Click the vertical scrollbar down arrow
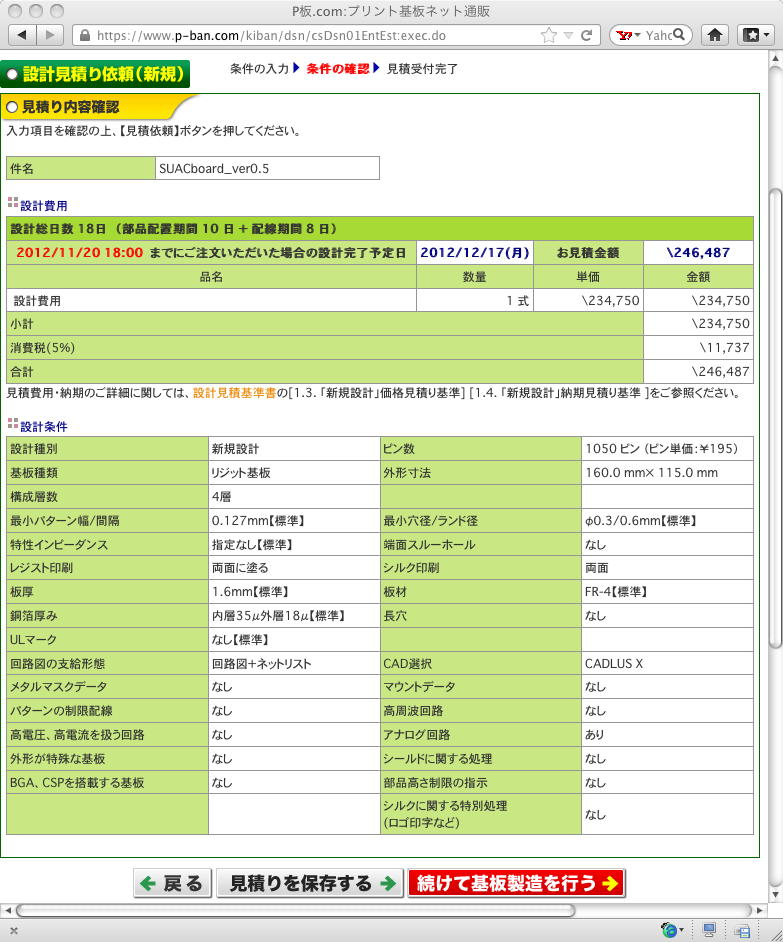Image resolution: width=783 pixels, height=942 pixels. click(775, 895)
